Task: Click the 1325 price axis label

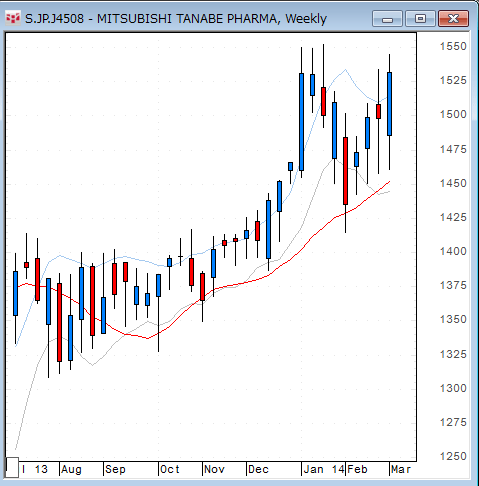Action: (453, 354)
